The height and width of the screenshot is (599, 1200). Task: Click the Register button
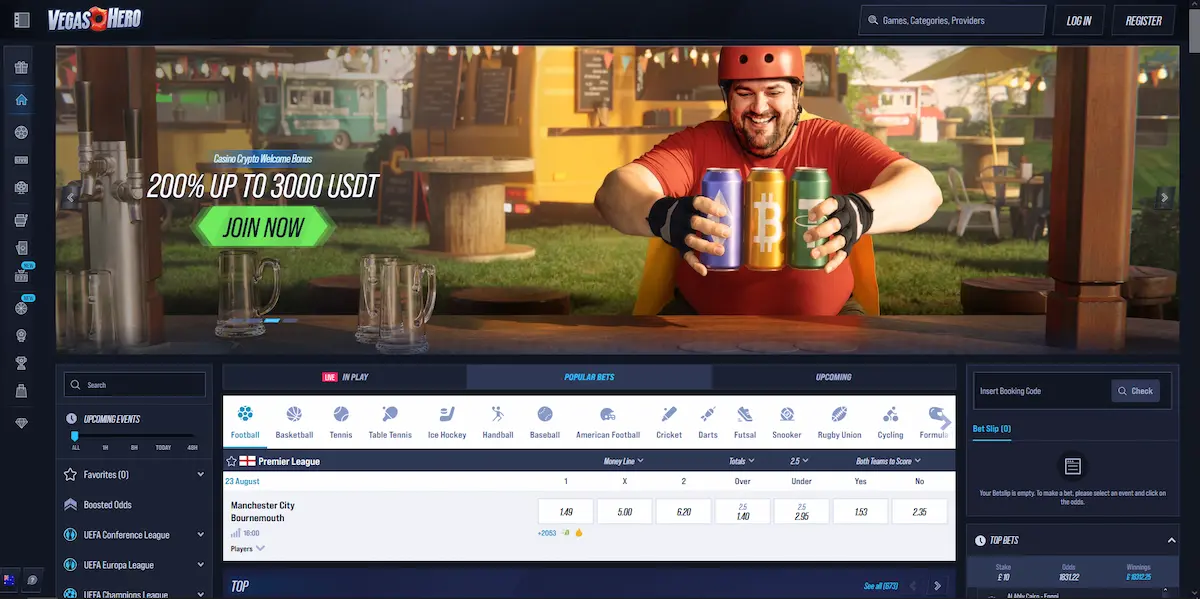click(1143, 21)
